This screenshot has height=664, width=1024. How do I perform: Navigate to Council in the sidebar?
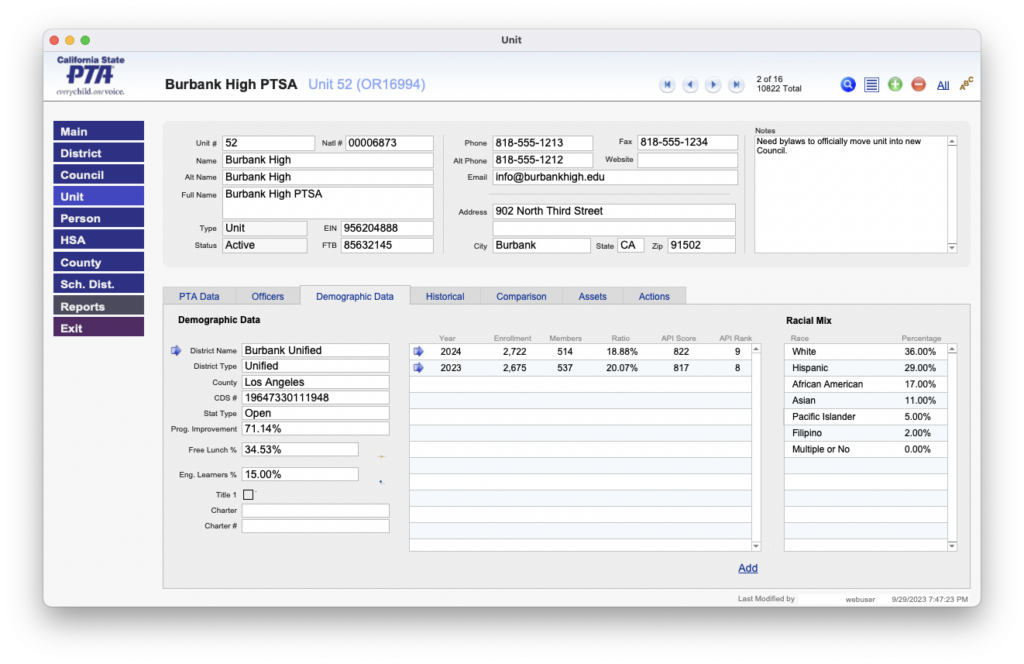tap(98, 175)
